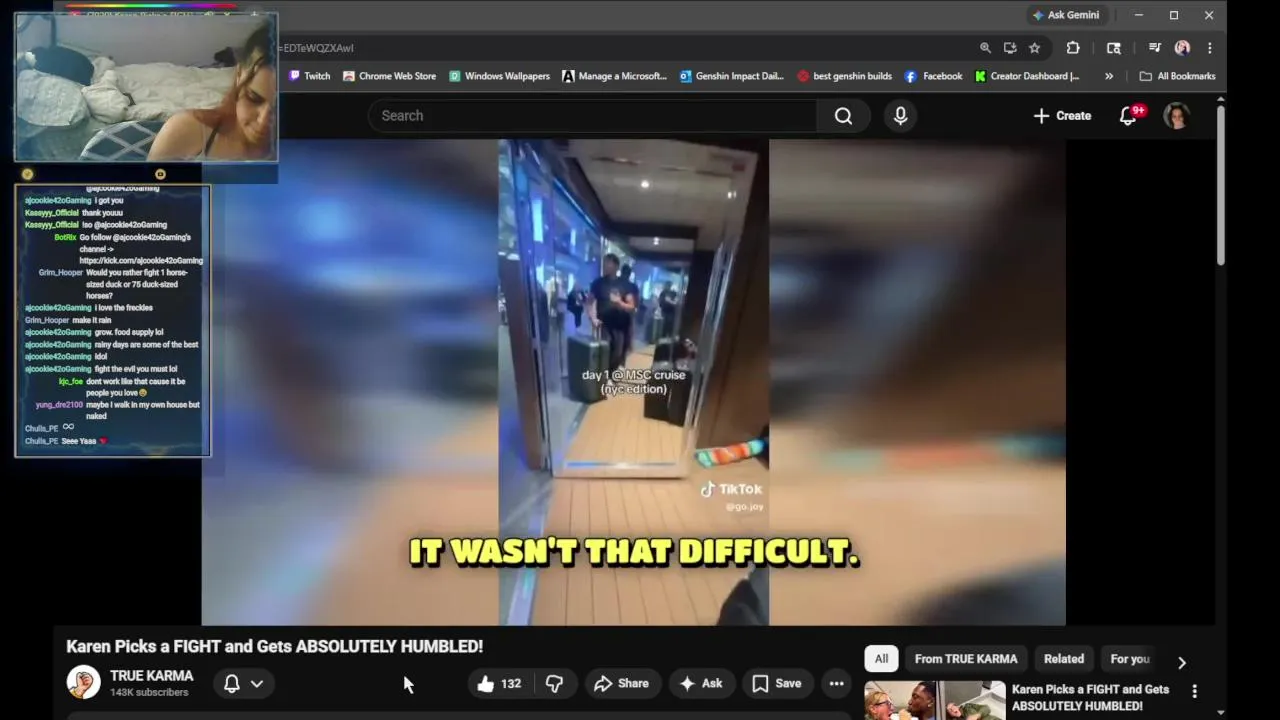The width and height of the screenshot is (1280, 720).
Task: Click the video player to pause
Action: click(633, 381)
